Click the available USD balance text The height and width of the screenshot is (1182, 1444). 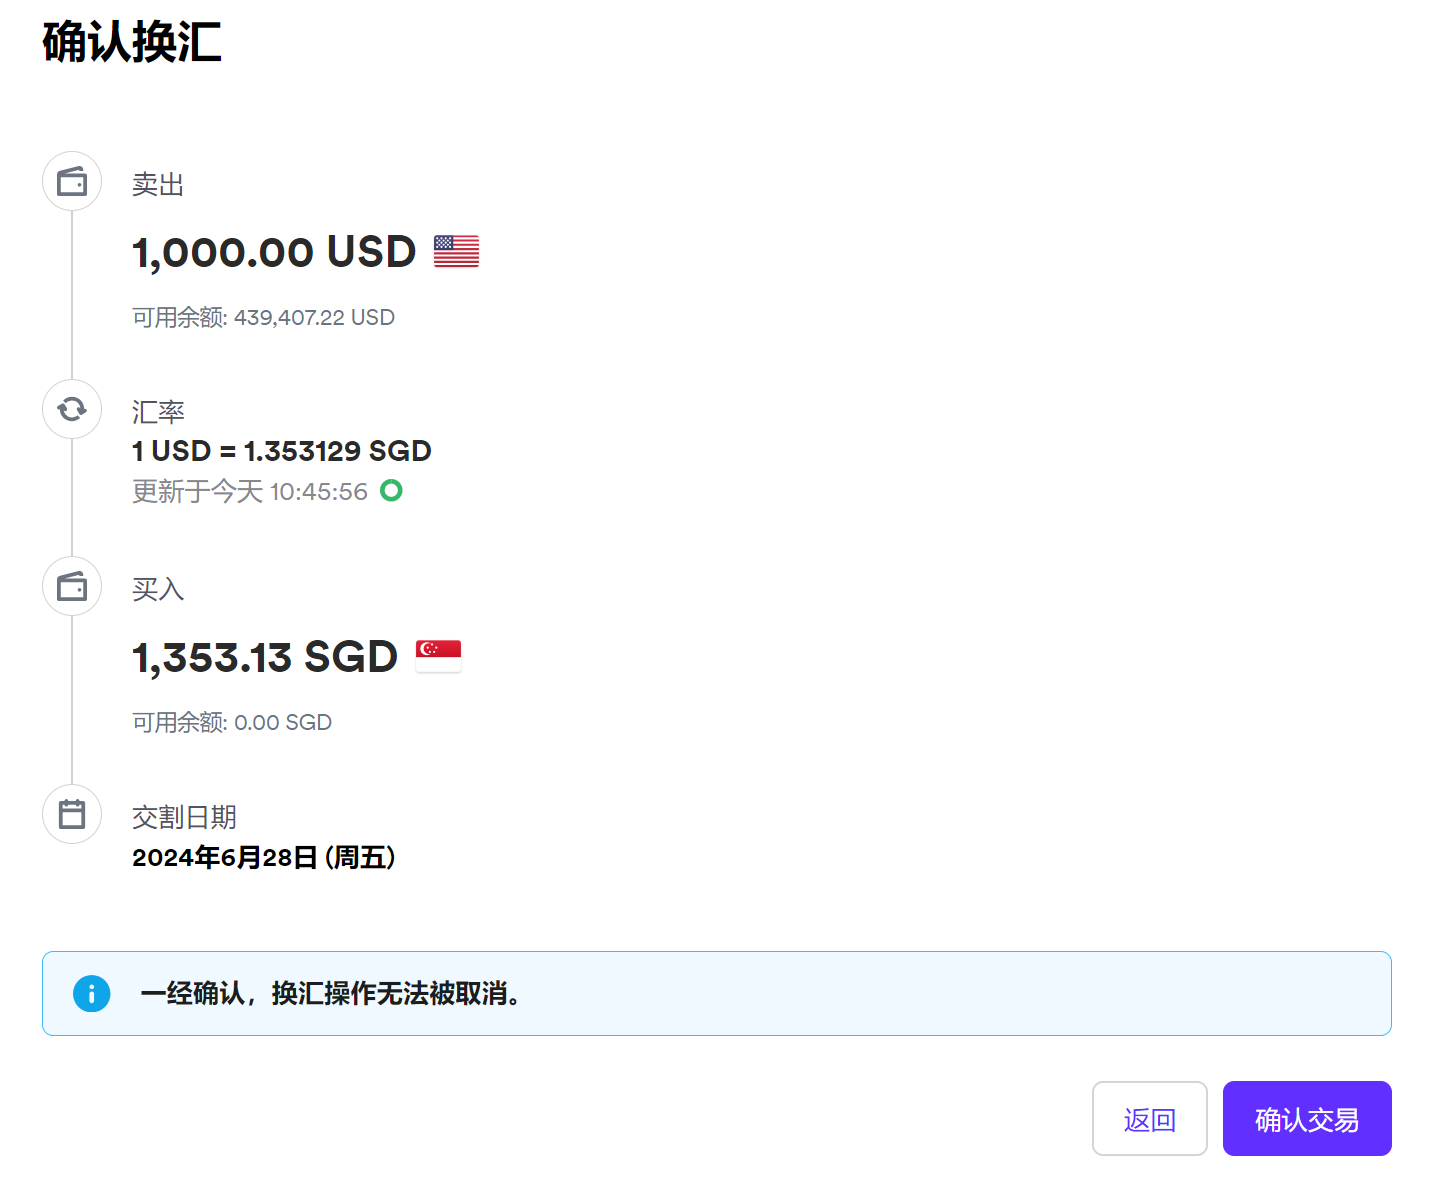[263, 317]
